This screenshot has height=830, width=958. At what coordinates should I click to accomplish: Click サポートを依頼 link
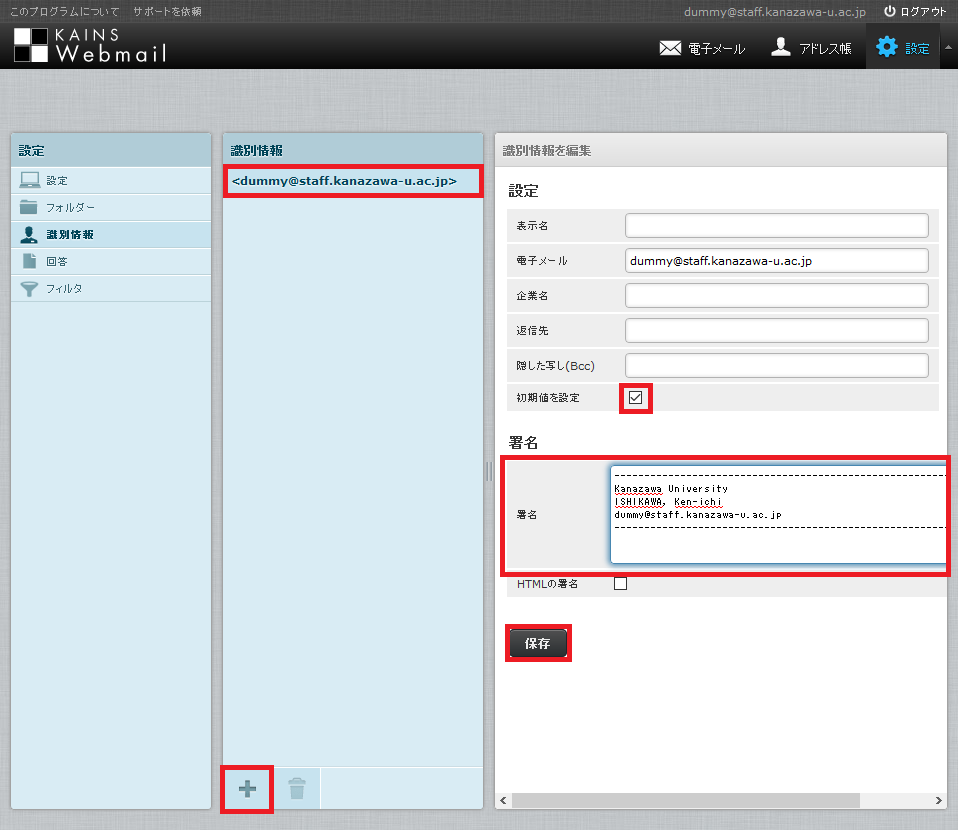[167, 12]
